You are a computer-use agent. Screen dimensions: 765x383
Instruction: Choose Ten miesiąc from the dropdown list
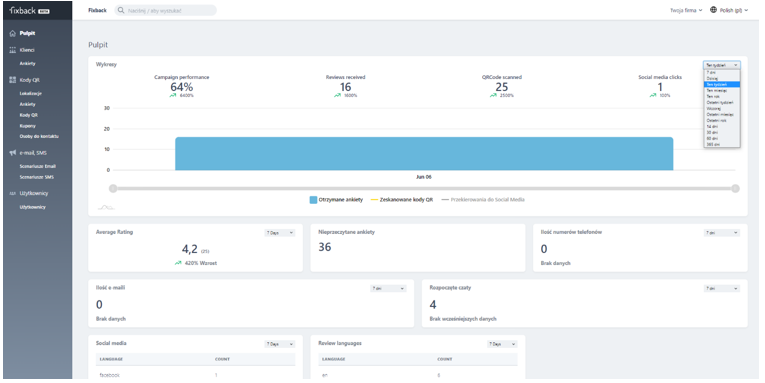(722, 90)
